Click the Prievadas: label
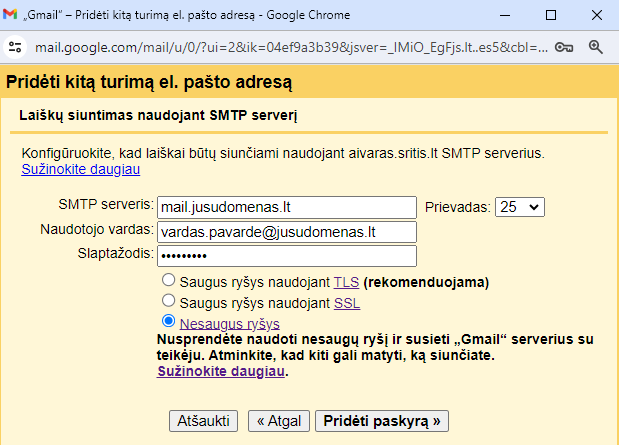The width and height of the screenshot is (619, 445). [458, 207]
